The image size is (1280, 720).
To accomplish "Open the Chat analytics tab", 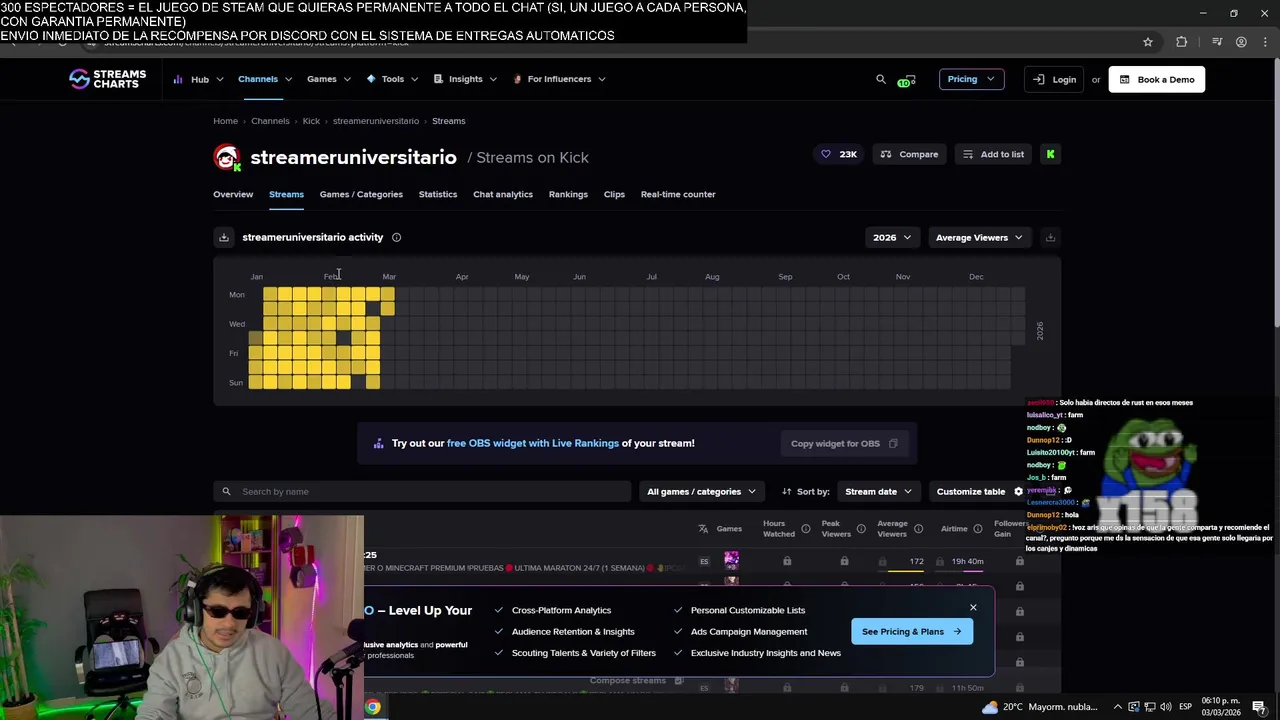I will (503, 194).
